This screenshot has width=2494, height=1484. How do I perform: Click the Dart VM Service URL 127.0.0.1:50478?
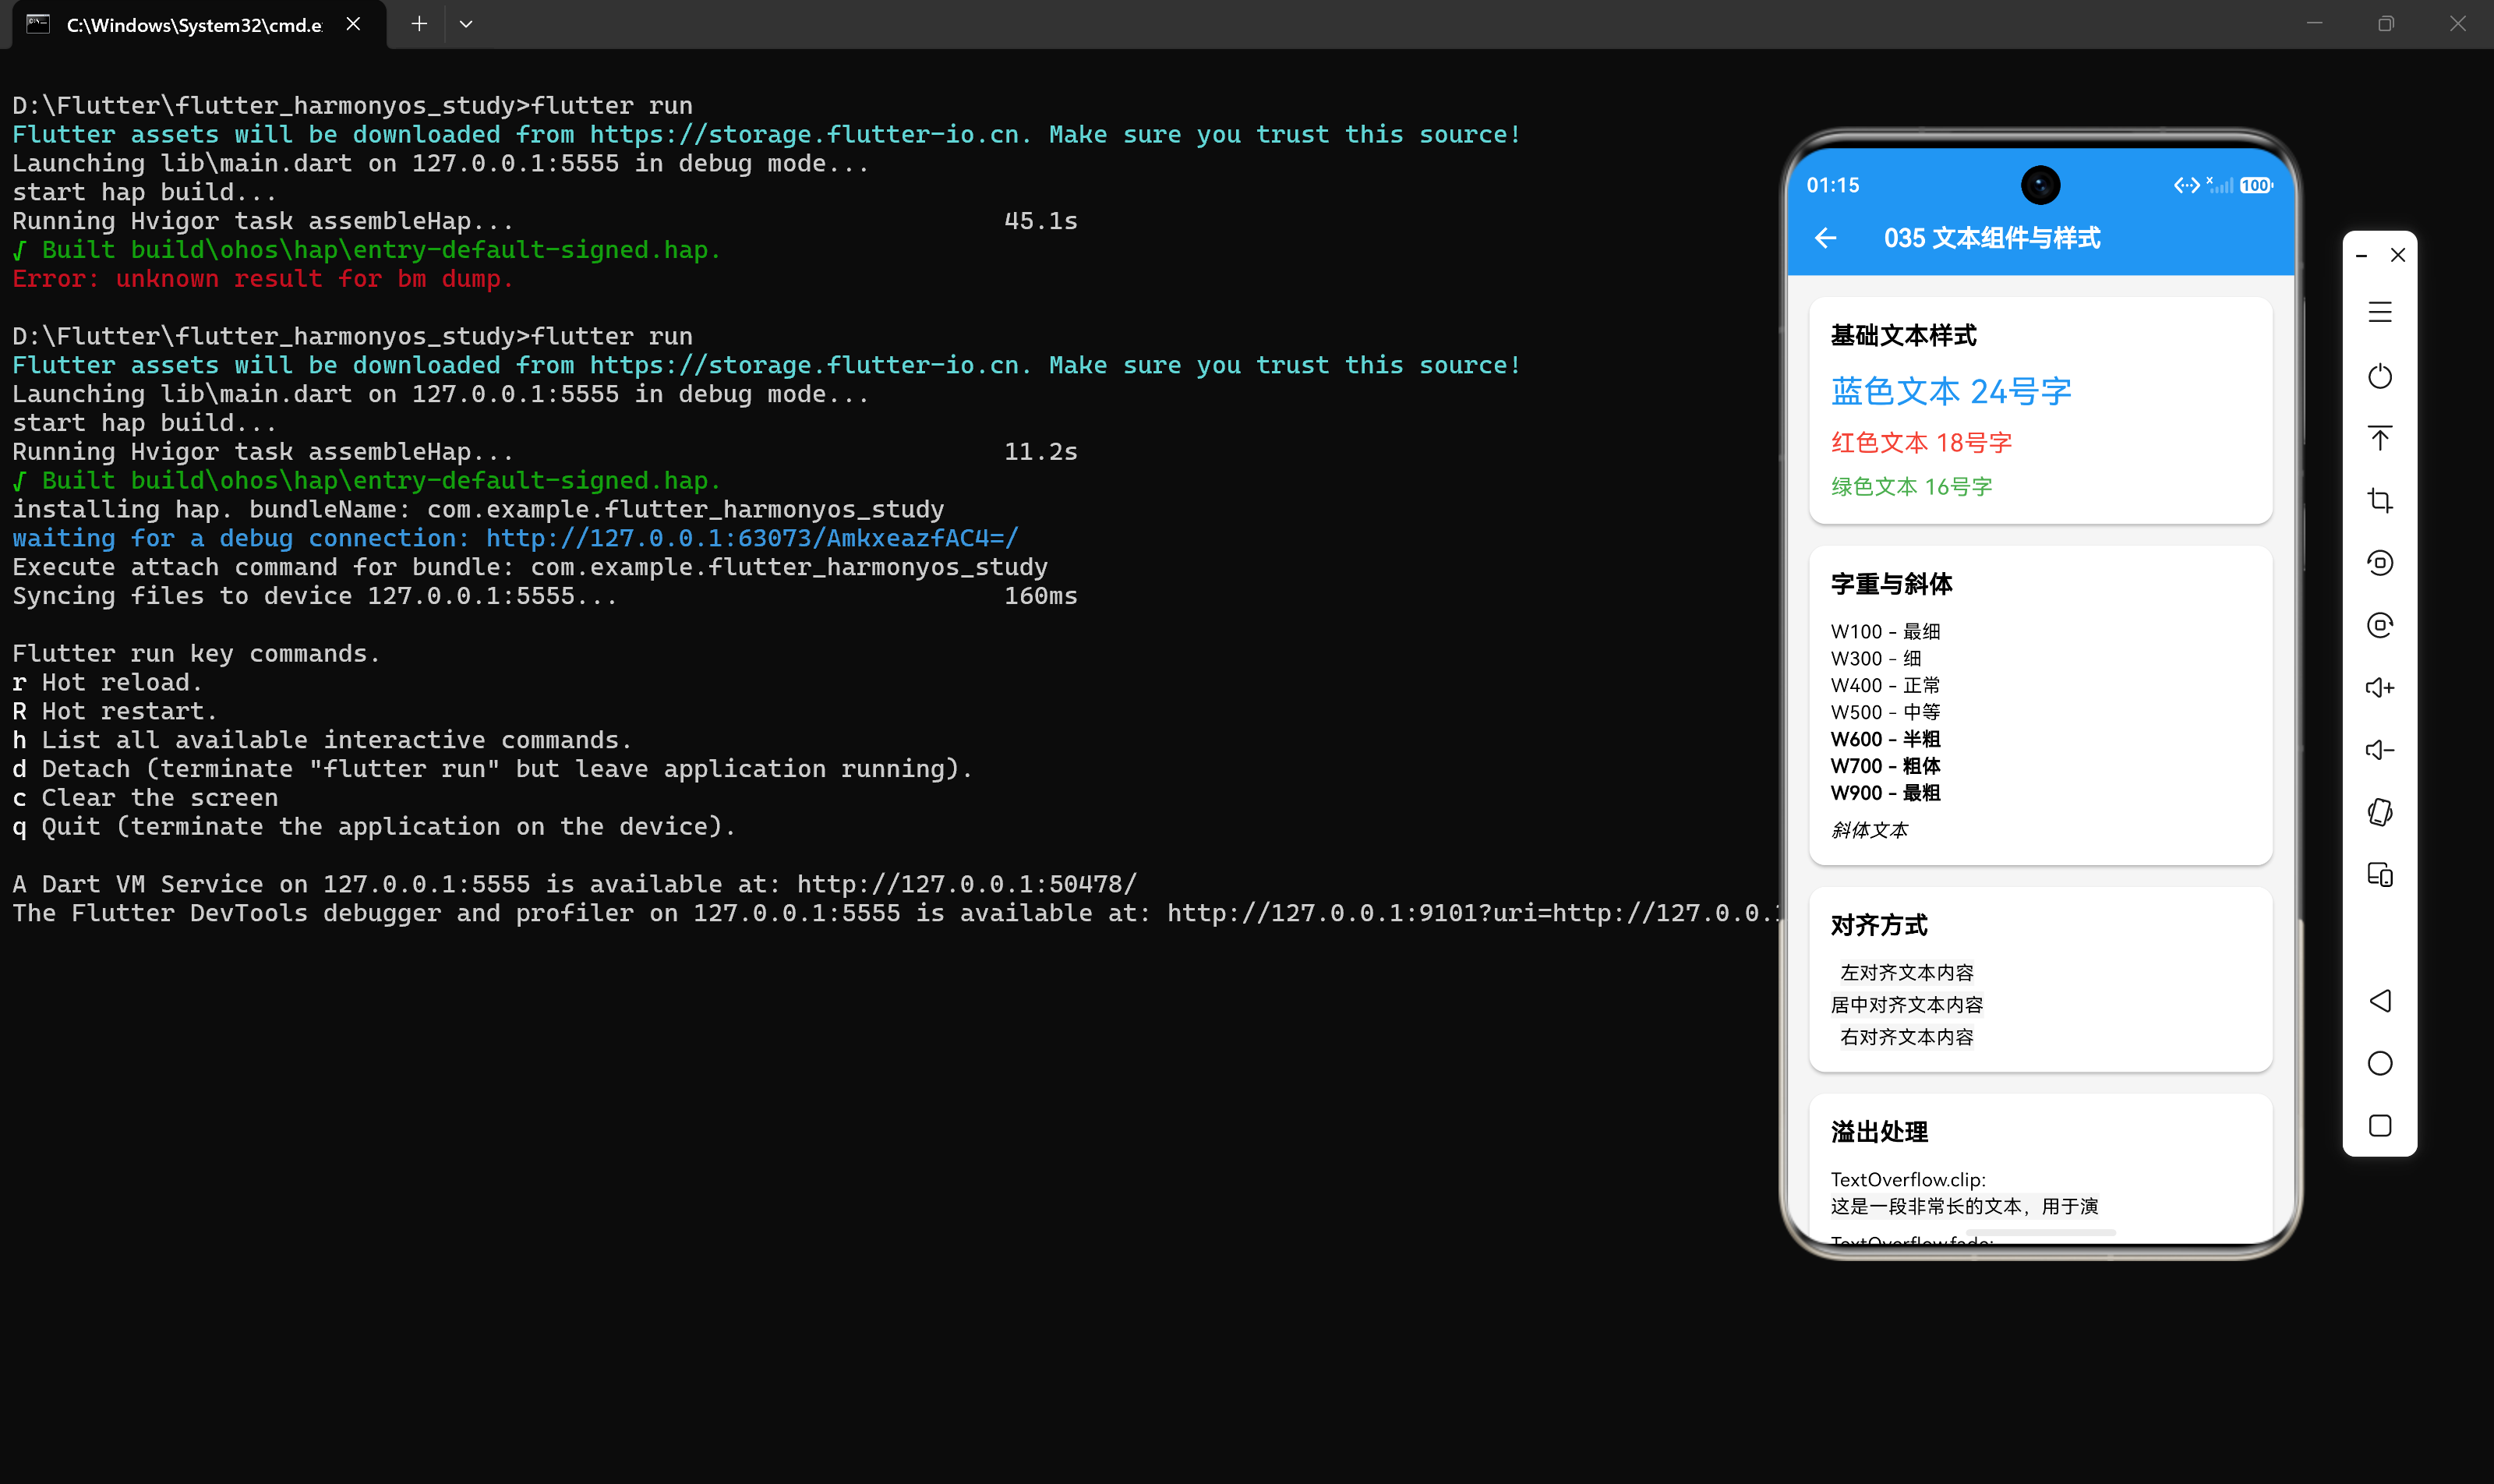(x=967, y=884)
